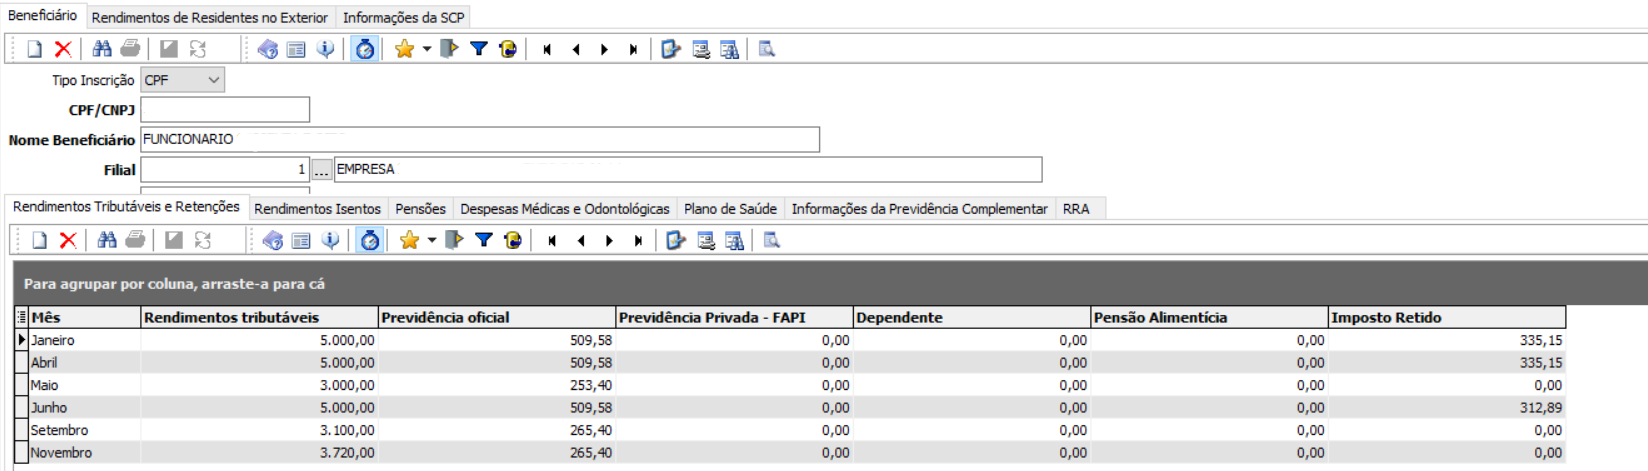Switch to the Rendimentos Isentos tab
The width and height of the screenshot is (1648, 471).
coord(317,209)
